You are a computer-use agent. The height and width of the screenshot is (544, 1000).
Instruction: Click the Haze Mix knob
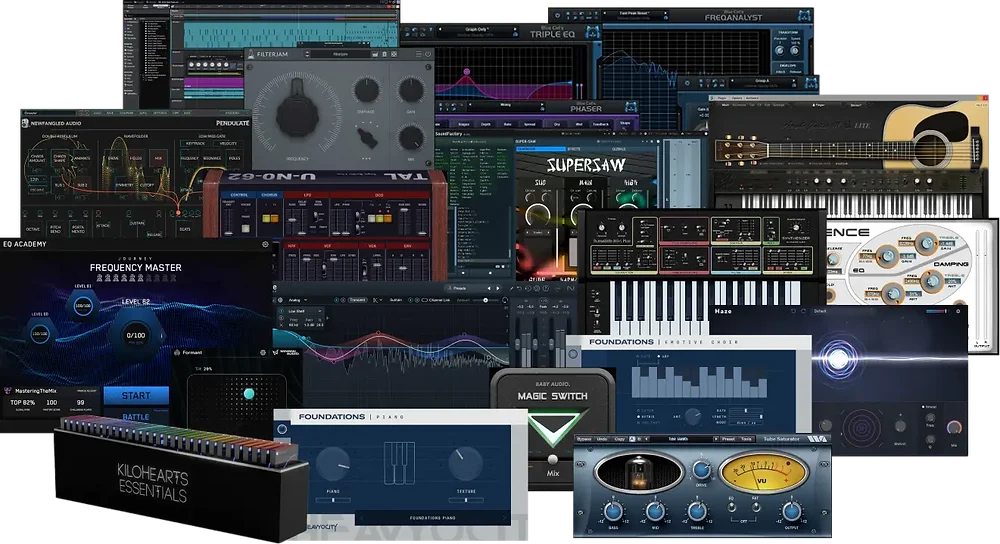[954, 427]
